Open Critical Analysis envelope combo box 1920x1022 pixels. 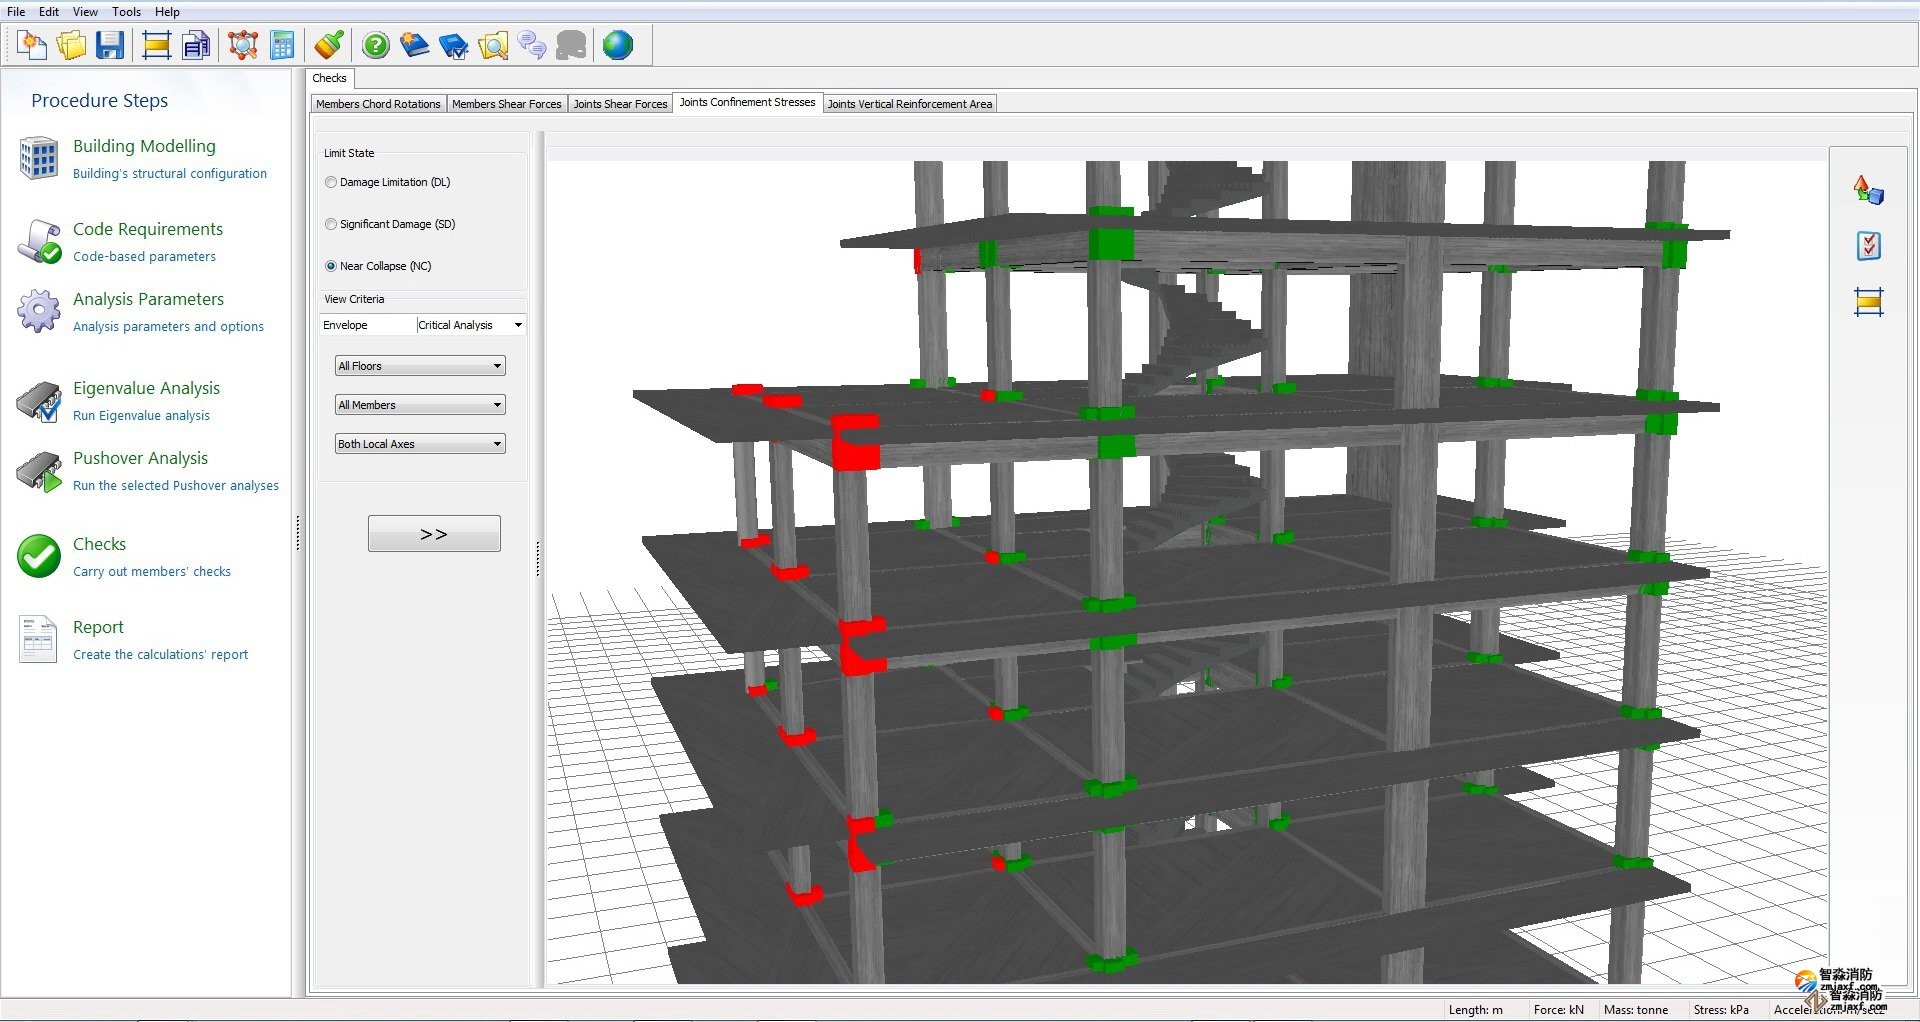[x=470, y=325]
